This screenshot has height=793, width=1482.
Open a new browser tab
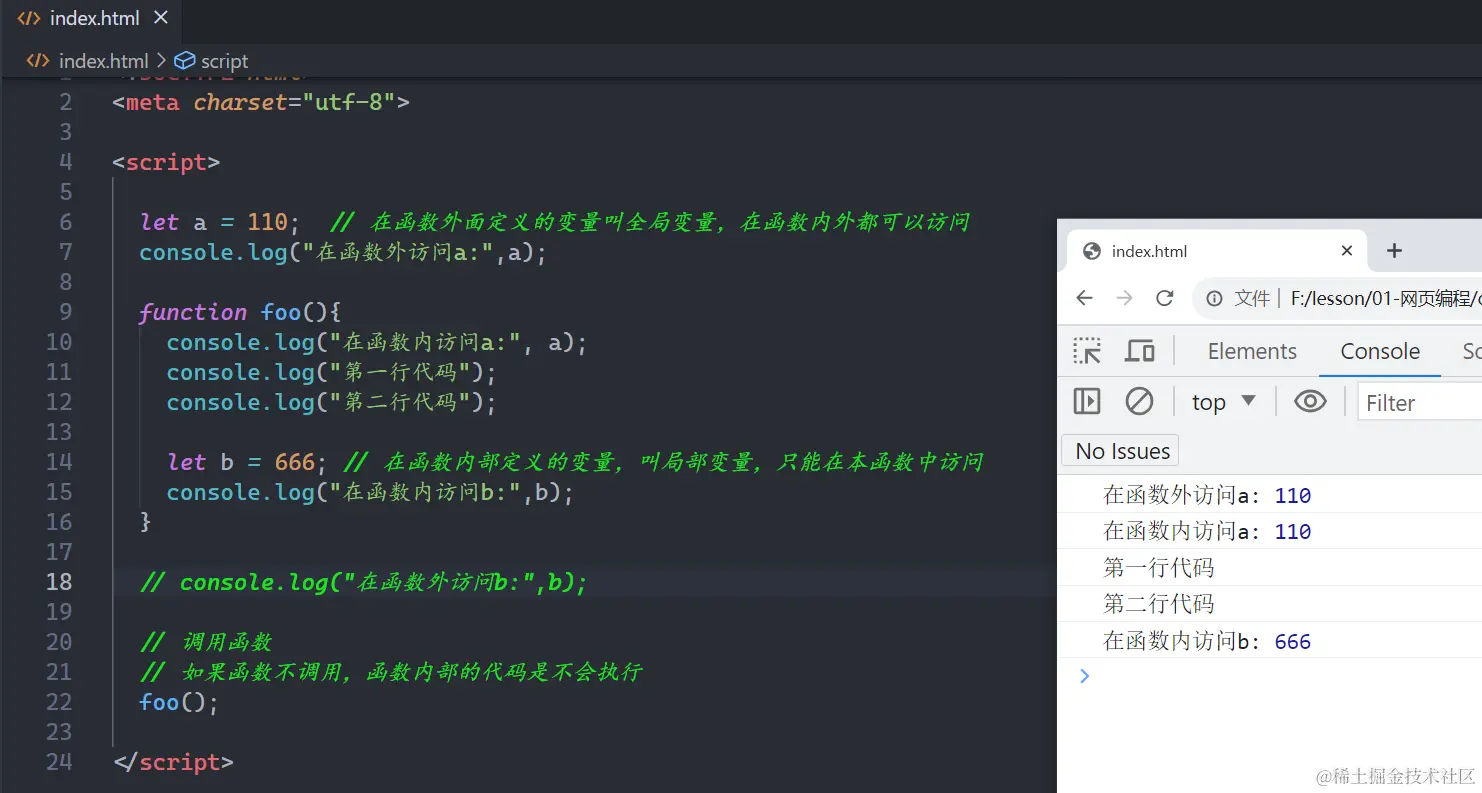1395,251
